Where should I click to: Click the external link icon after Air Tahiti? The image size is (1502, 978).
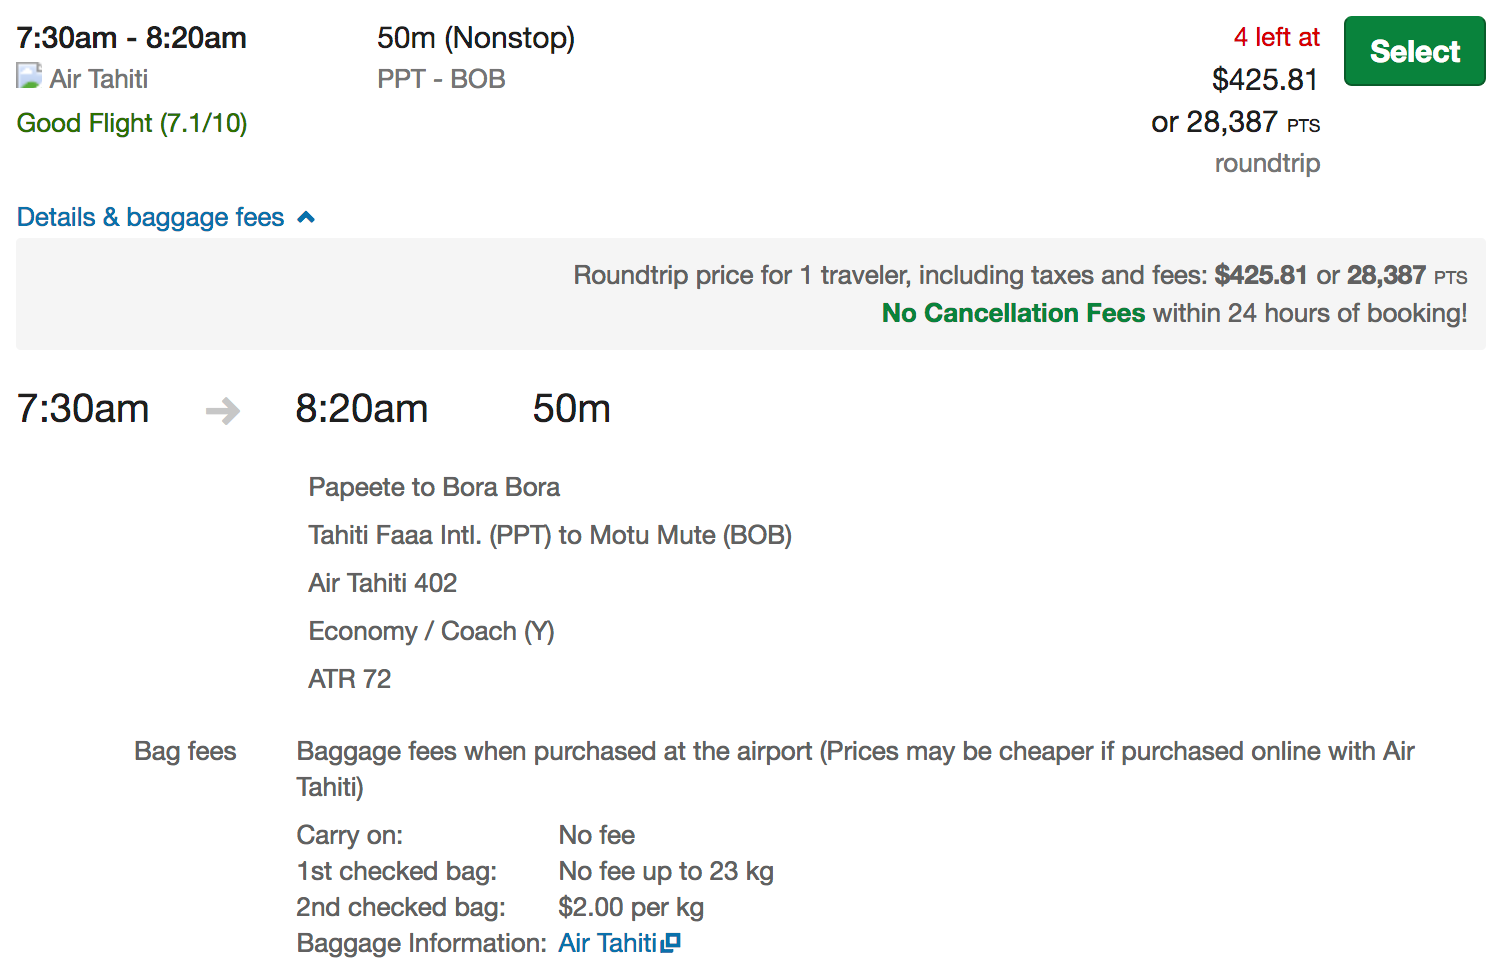[x=671, y=942]
